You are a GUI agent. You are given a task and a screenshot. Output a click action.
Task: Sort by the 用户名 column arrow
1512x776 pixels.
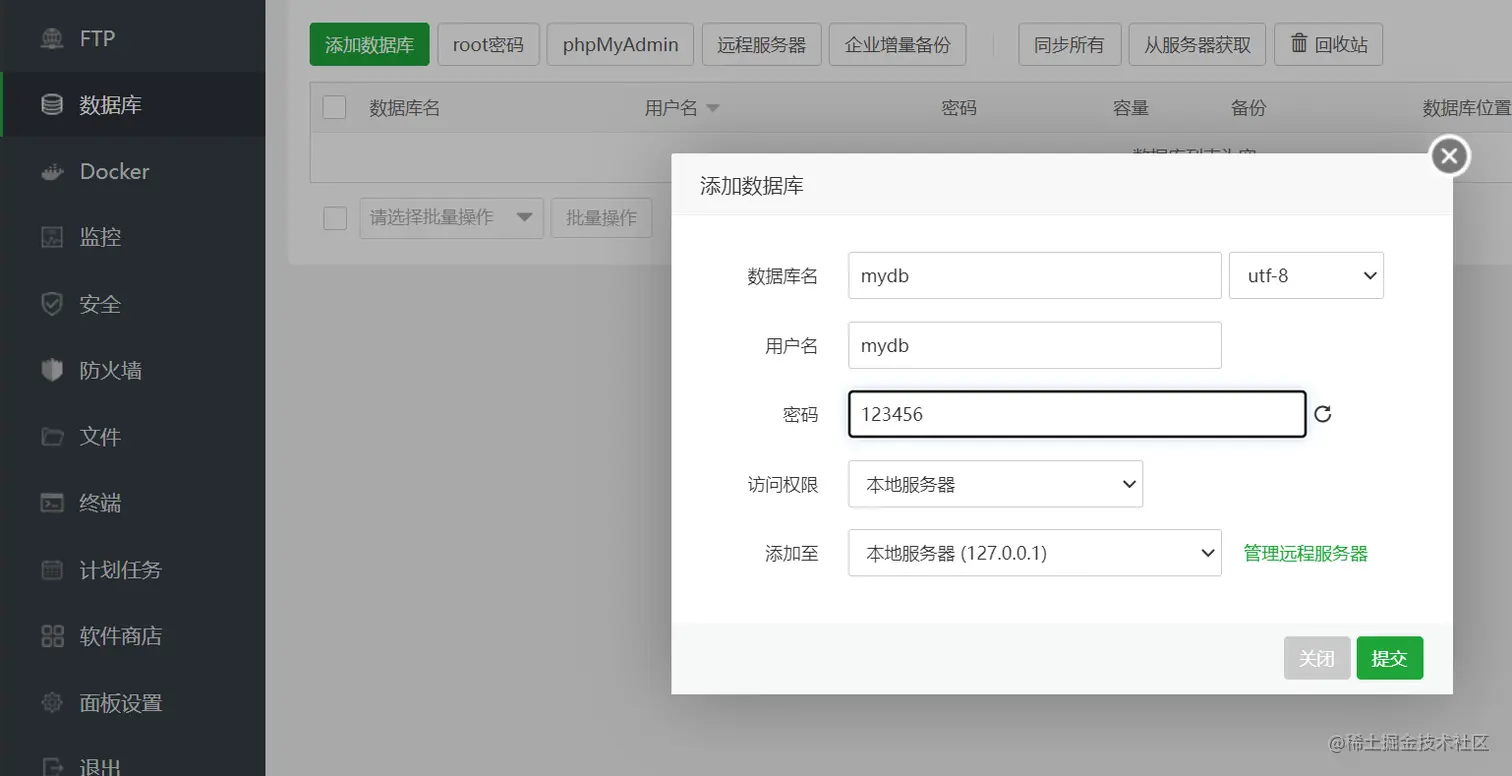click(713, 108)
